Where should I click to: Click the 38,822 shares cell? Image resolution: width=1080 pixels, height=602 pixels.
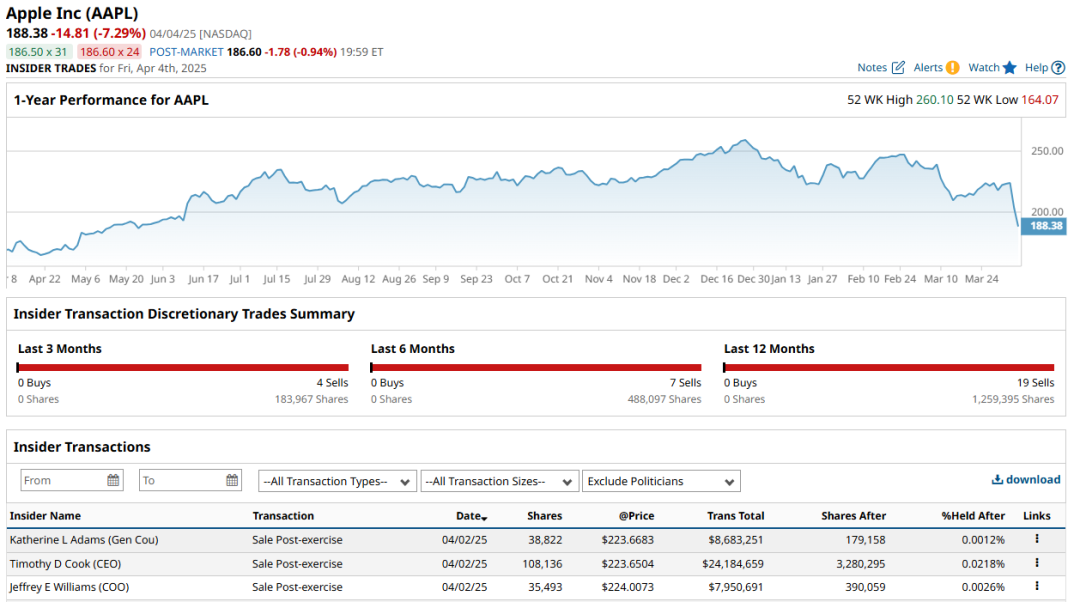pos(546,540)
